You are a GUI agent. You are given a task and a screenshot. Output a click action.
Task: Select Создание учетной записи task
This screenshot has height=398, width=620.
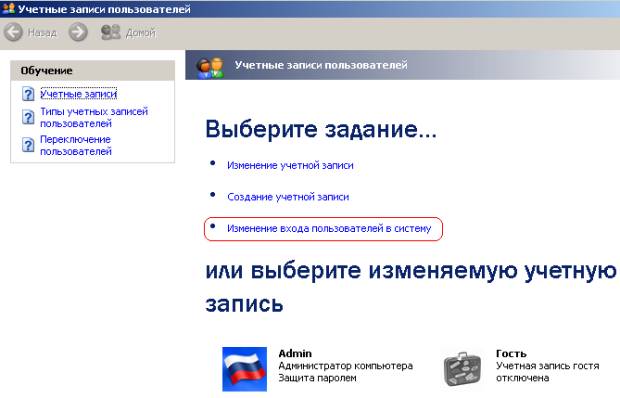tap(288, 197)
